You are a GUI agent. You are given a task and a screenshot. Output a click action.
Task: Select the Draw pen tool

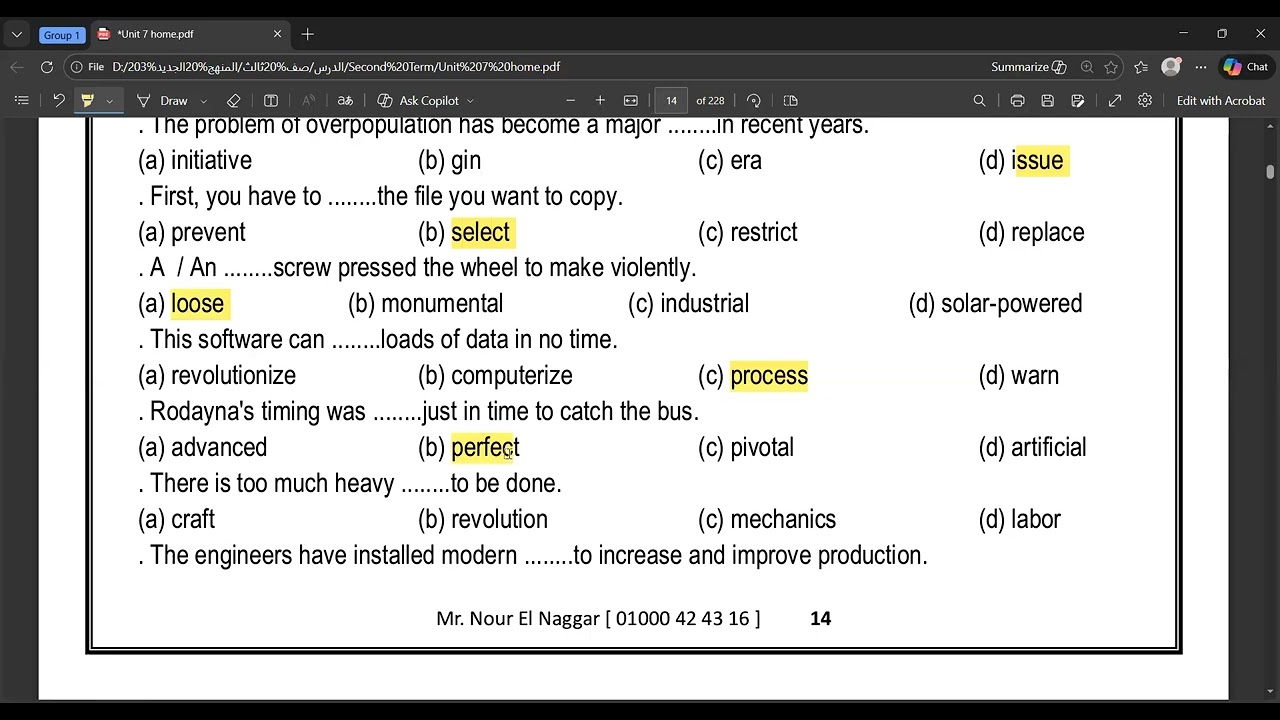[162, 101]
